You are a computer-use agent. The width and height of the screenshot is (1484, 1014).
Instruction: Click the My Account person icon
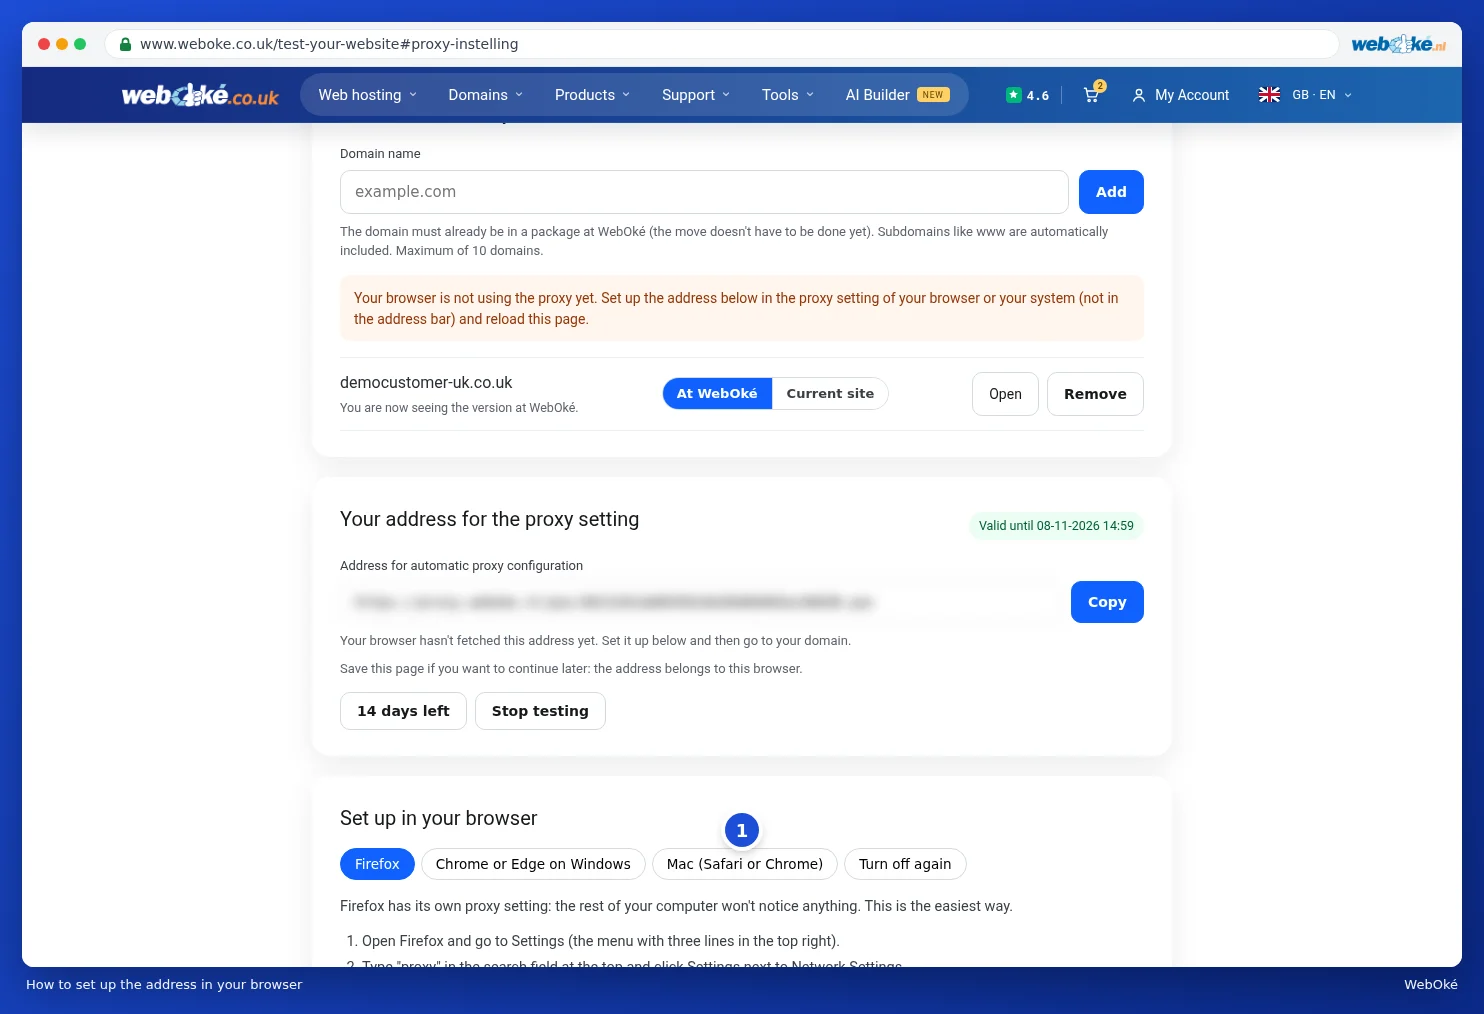(x=1138, y=95)
